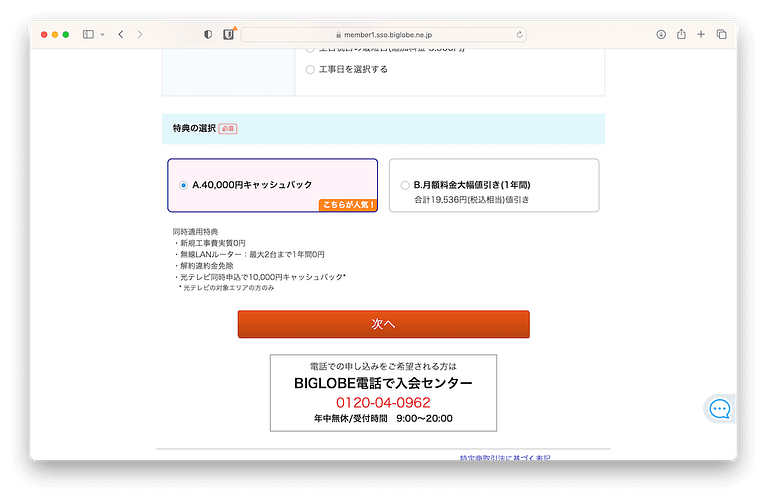Select A.40,000円キャッシュバック radio button
Image resolution: width=767 pixels, height=500 pixels.
(x=183, y=185)
